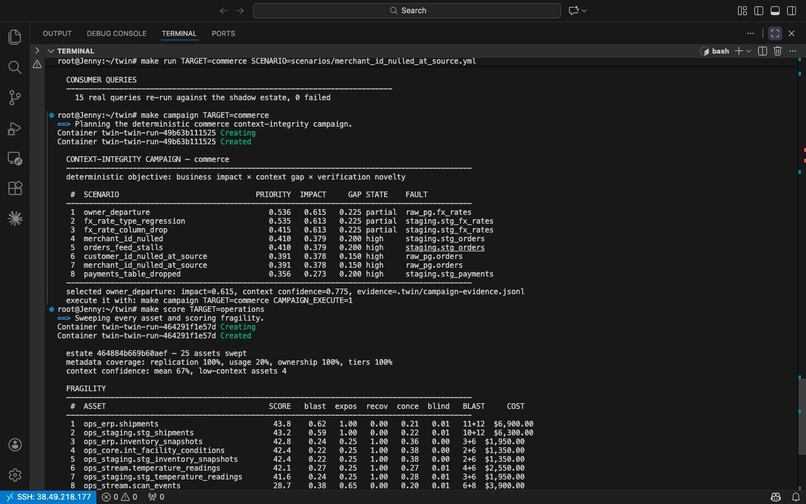Viewport: 806px width, 504px height.
Task: Click the search box in title bar
Action: tap(407, 10)
